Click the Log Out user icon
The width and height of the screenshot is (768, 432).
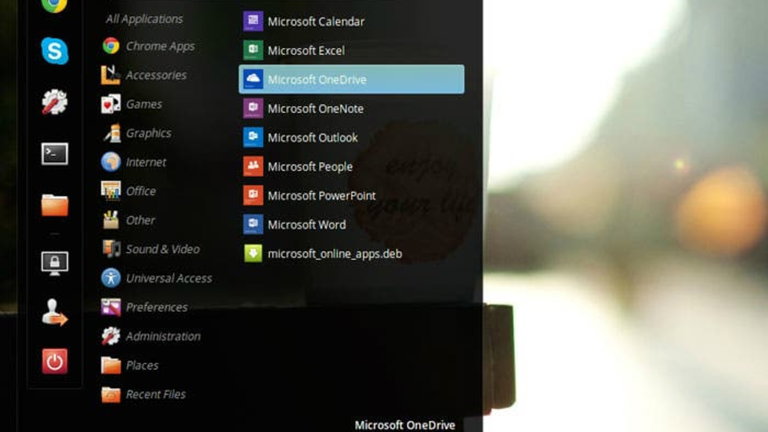[x=54, y=312]
